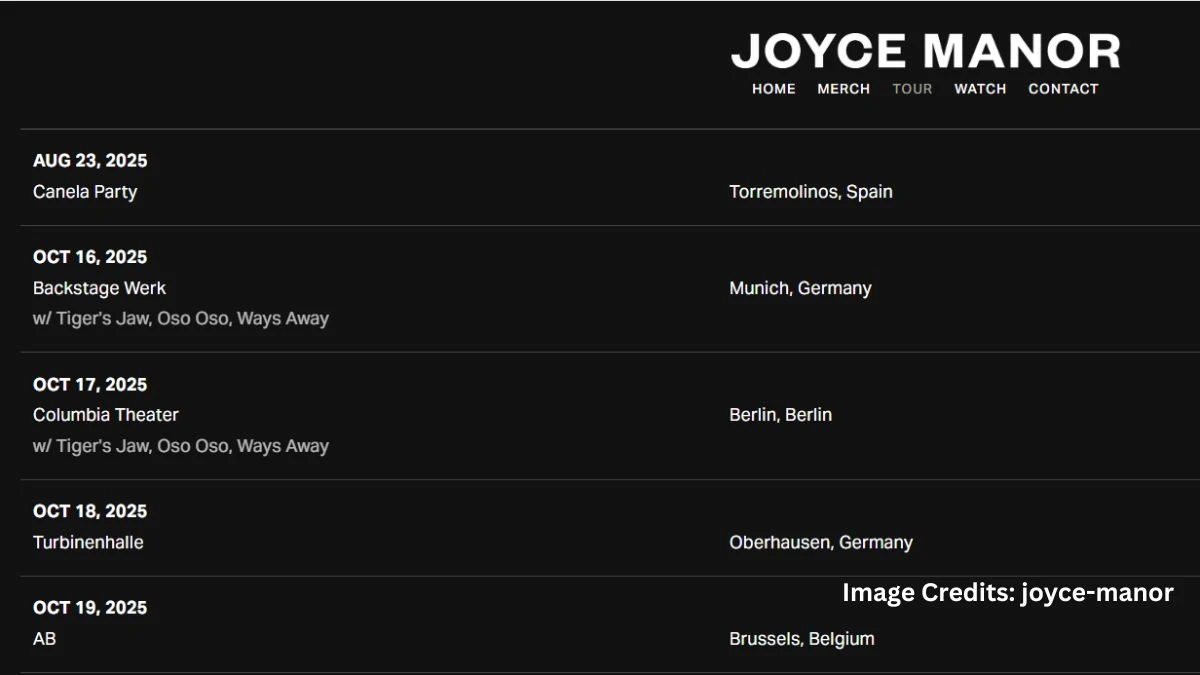The width and height of the screenshot is (1200, 675).
Task: Select the OCT 19, 2025 date
Action: point(90,608)
